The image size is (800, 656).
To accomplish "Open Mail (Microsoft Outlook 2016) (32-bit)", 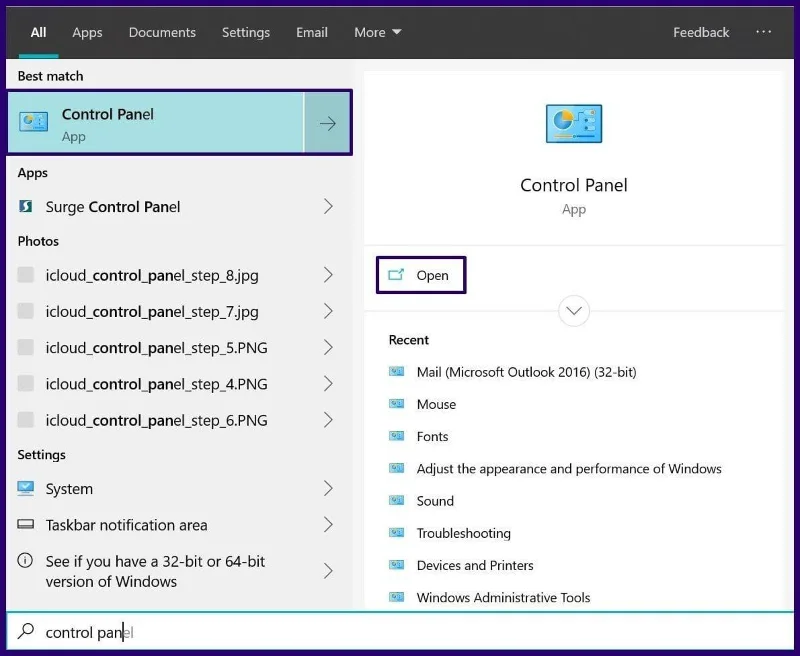I will (526, 372).
